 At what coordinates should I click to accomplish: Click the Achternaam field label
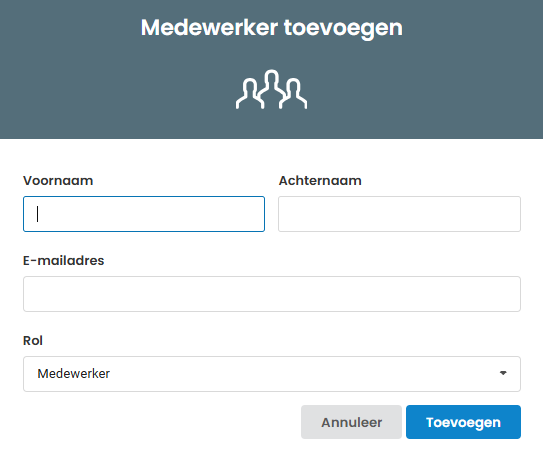pyautogui.click(x=320, y=180)
